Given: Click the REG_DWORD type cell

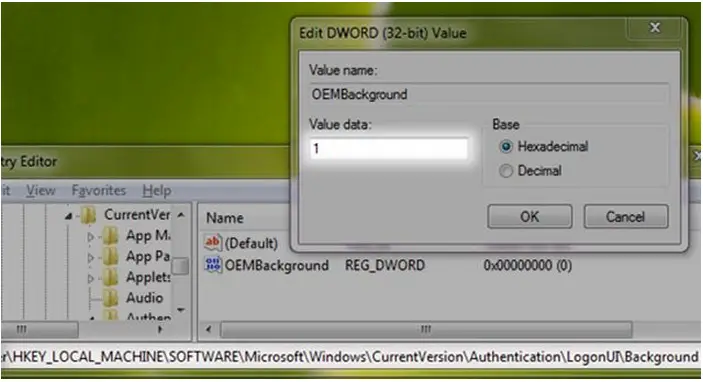Looking at the screenshot, I should [x=385, y=265].
